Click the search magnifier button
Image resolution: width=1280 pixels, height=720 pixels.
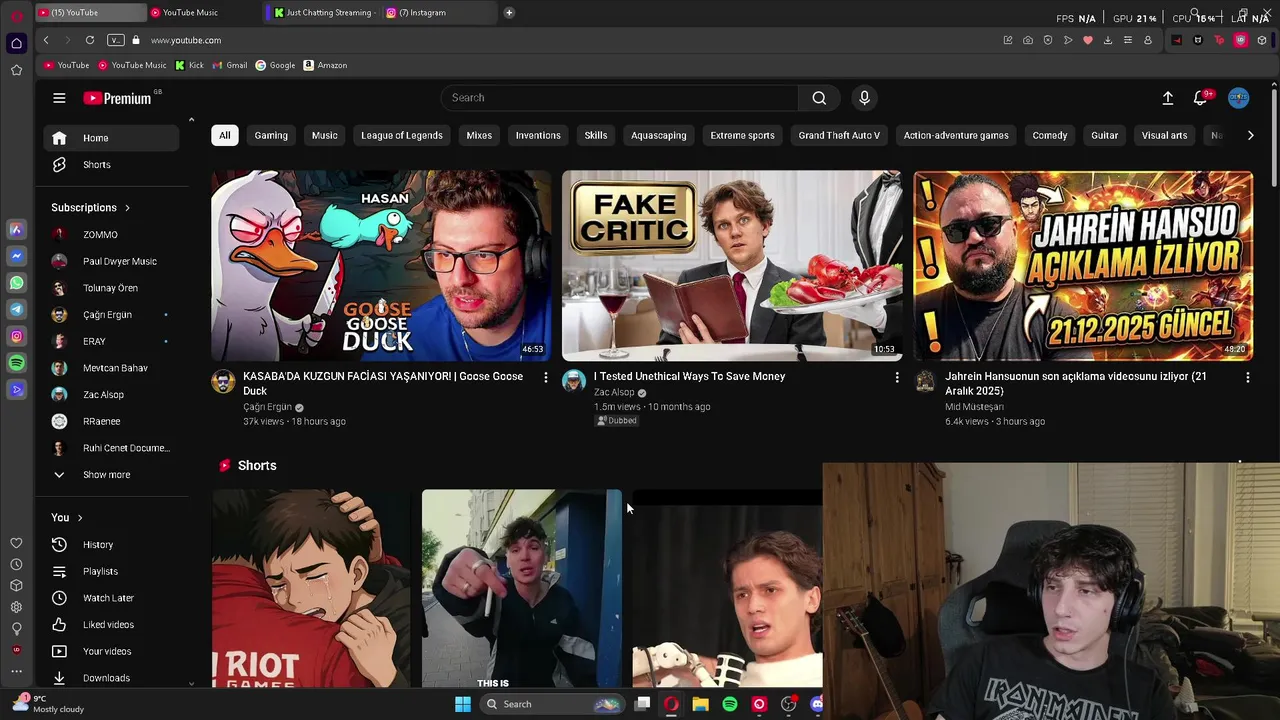819,98
